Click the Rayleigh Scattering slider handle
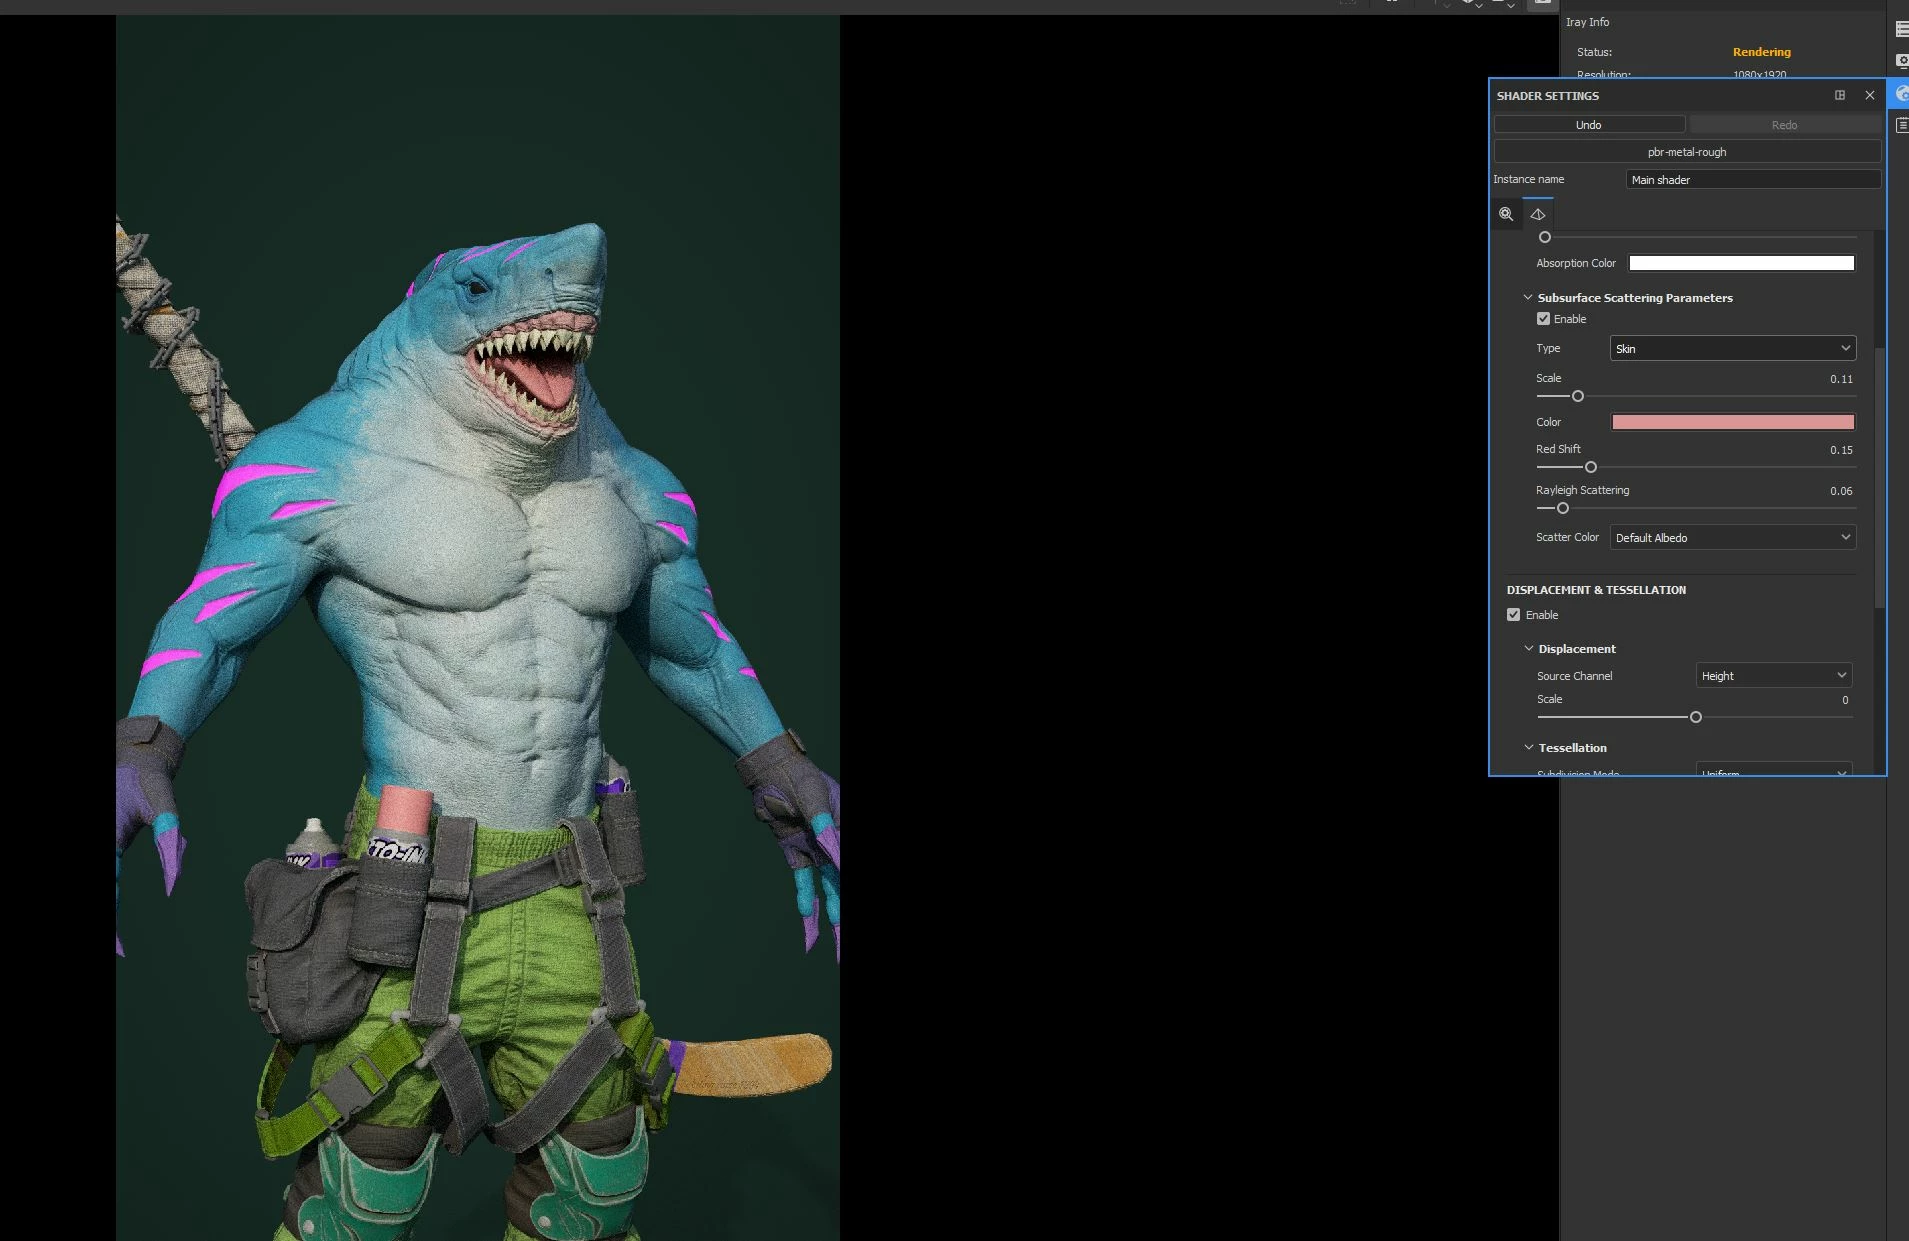 point(1563,508)
